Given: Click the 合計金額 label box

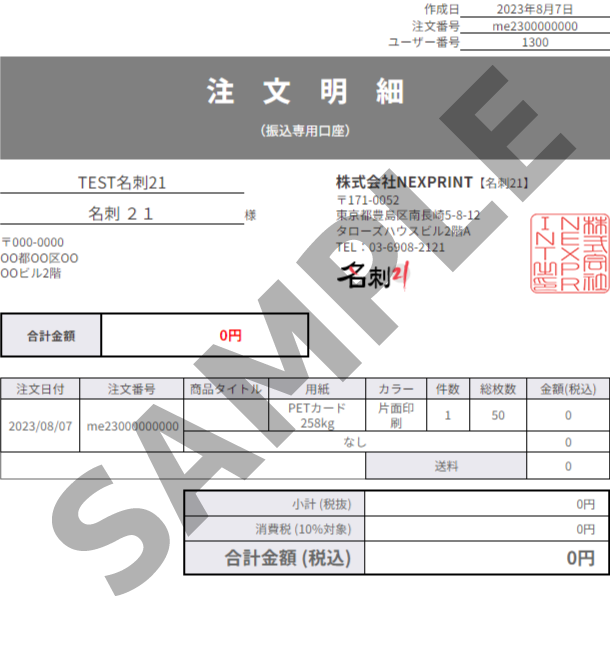Looking at the screenshot, I should [51, 336].
